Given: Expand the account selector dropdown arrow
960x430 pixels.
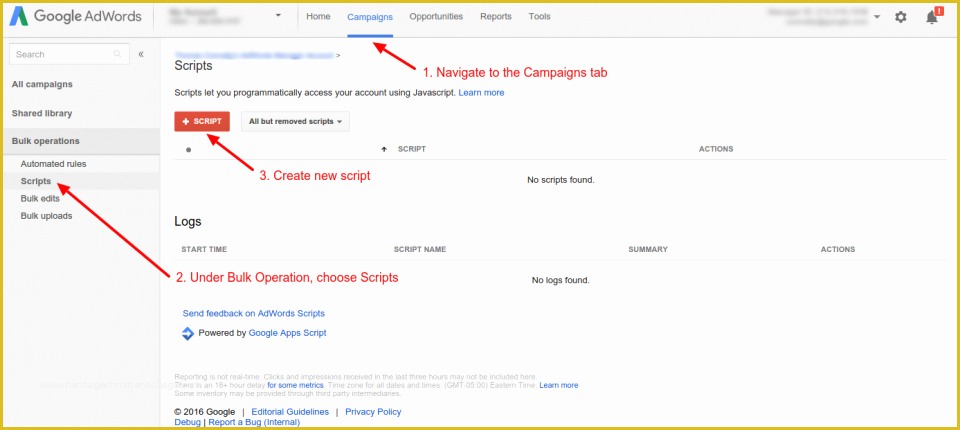Looking at the screenshot, I should 279,15.
